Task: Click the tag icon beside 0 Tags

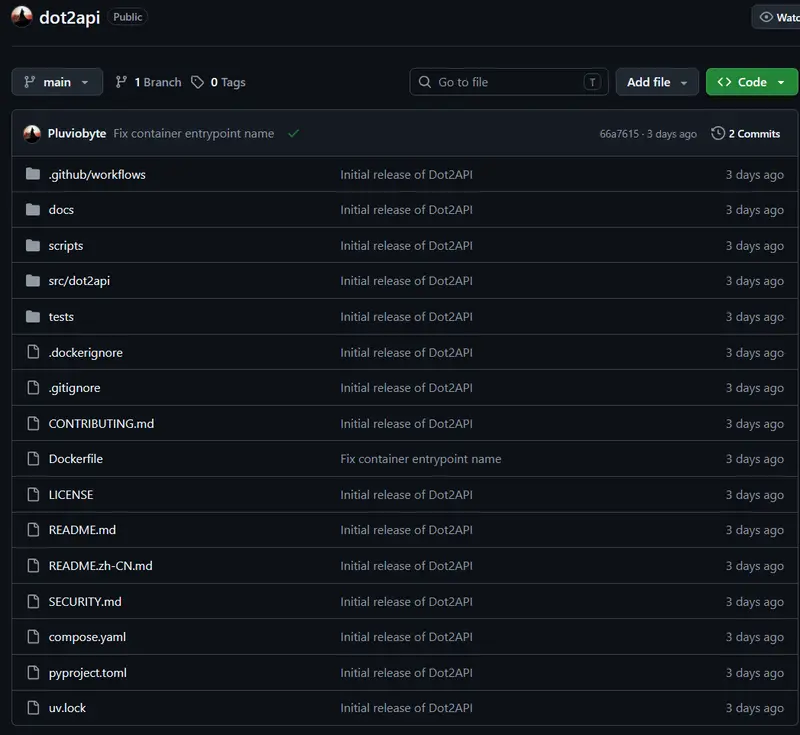Action: (x=197, y=82)
